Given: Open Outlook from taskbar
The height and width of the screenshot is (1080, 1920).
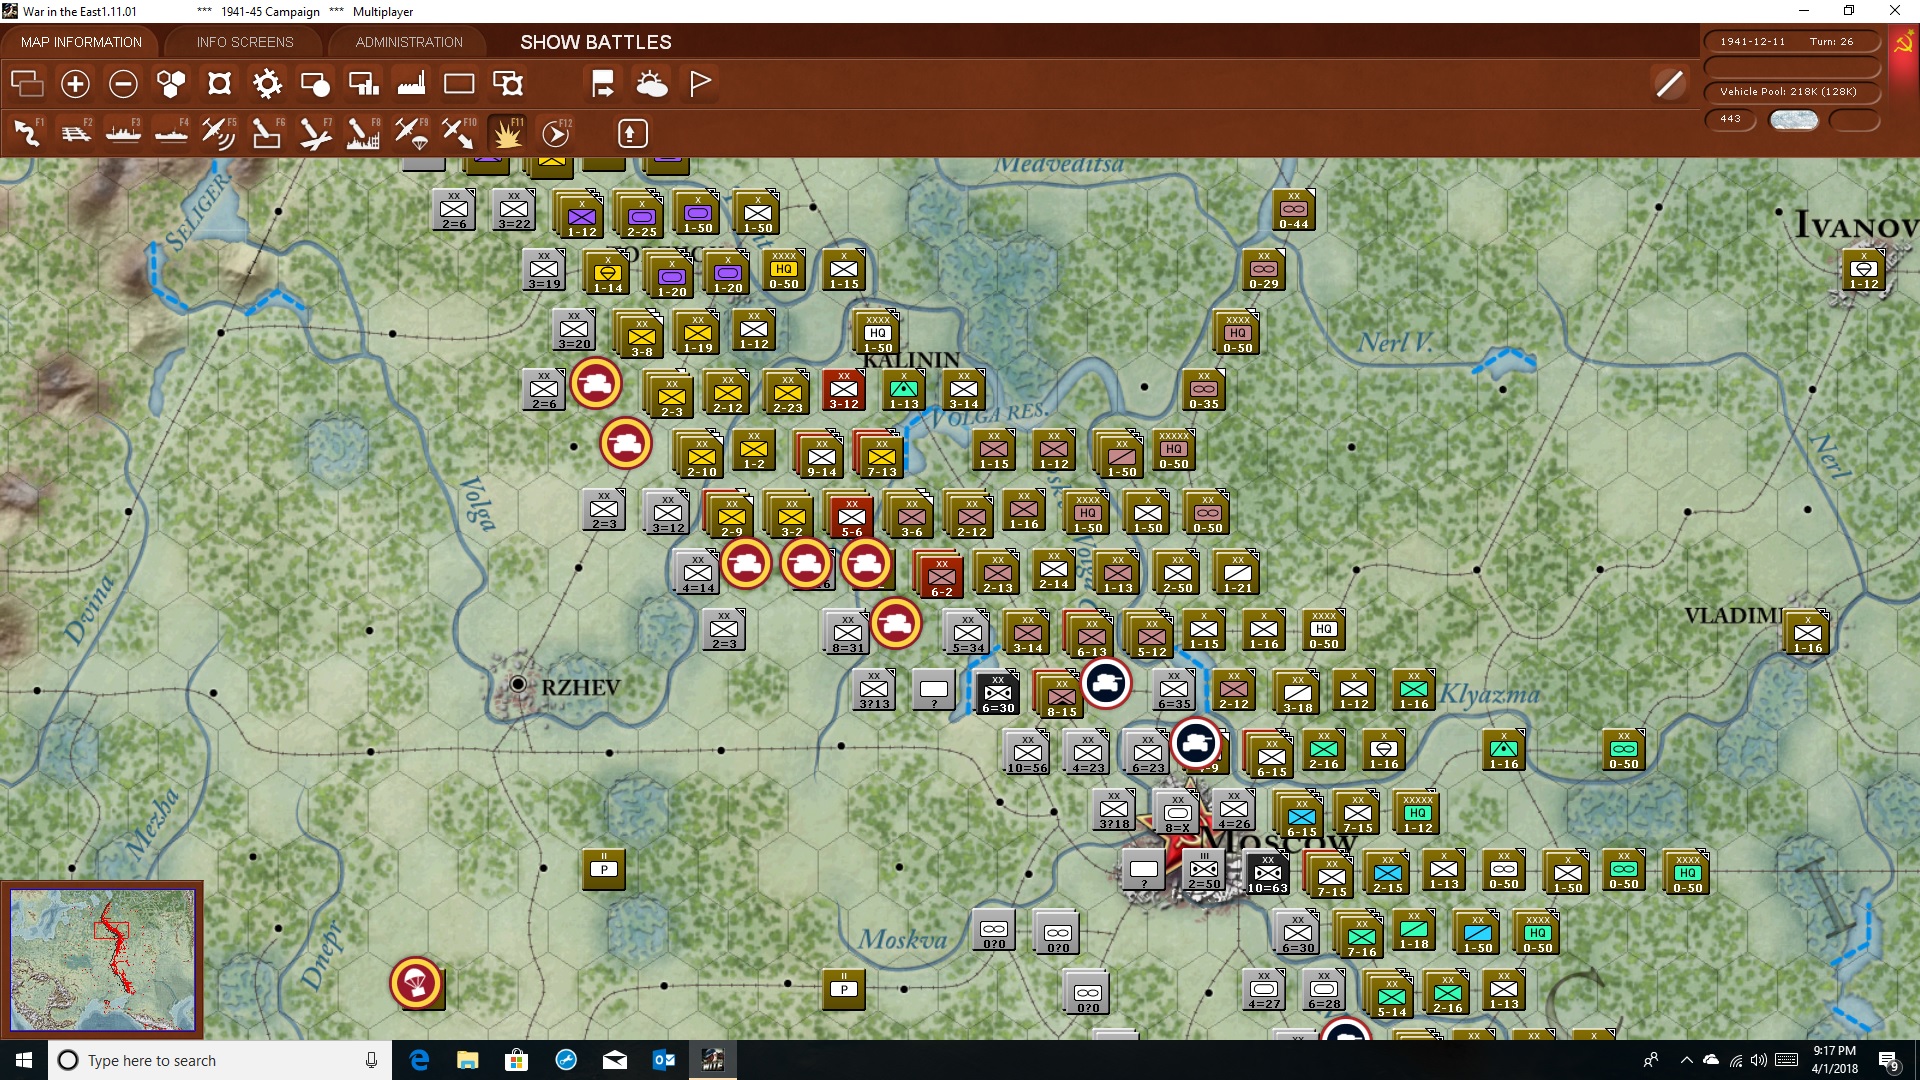Looking at the screenshot, I should (663, 1060).
